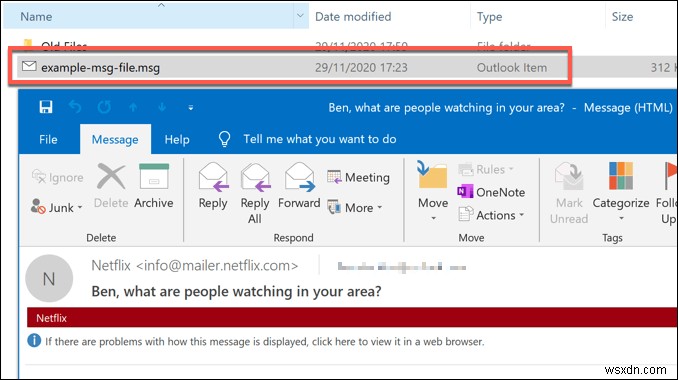Click the Tell me what you want to do box
The width and height of the screenshot is (678, 380).
[x=320, y=139]
